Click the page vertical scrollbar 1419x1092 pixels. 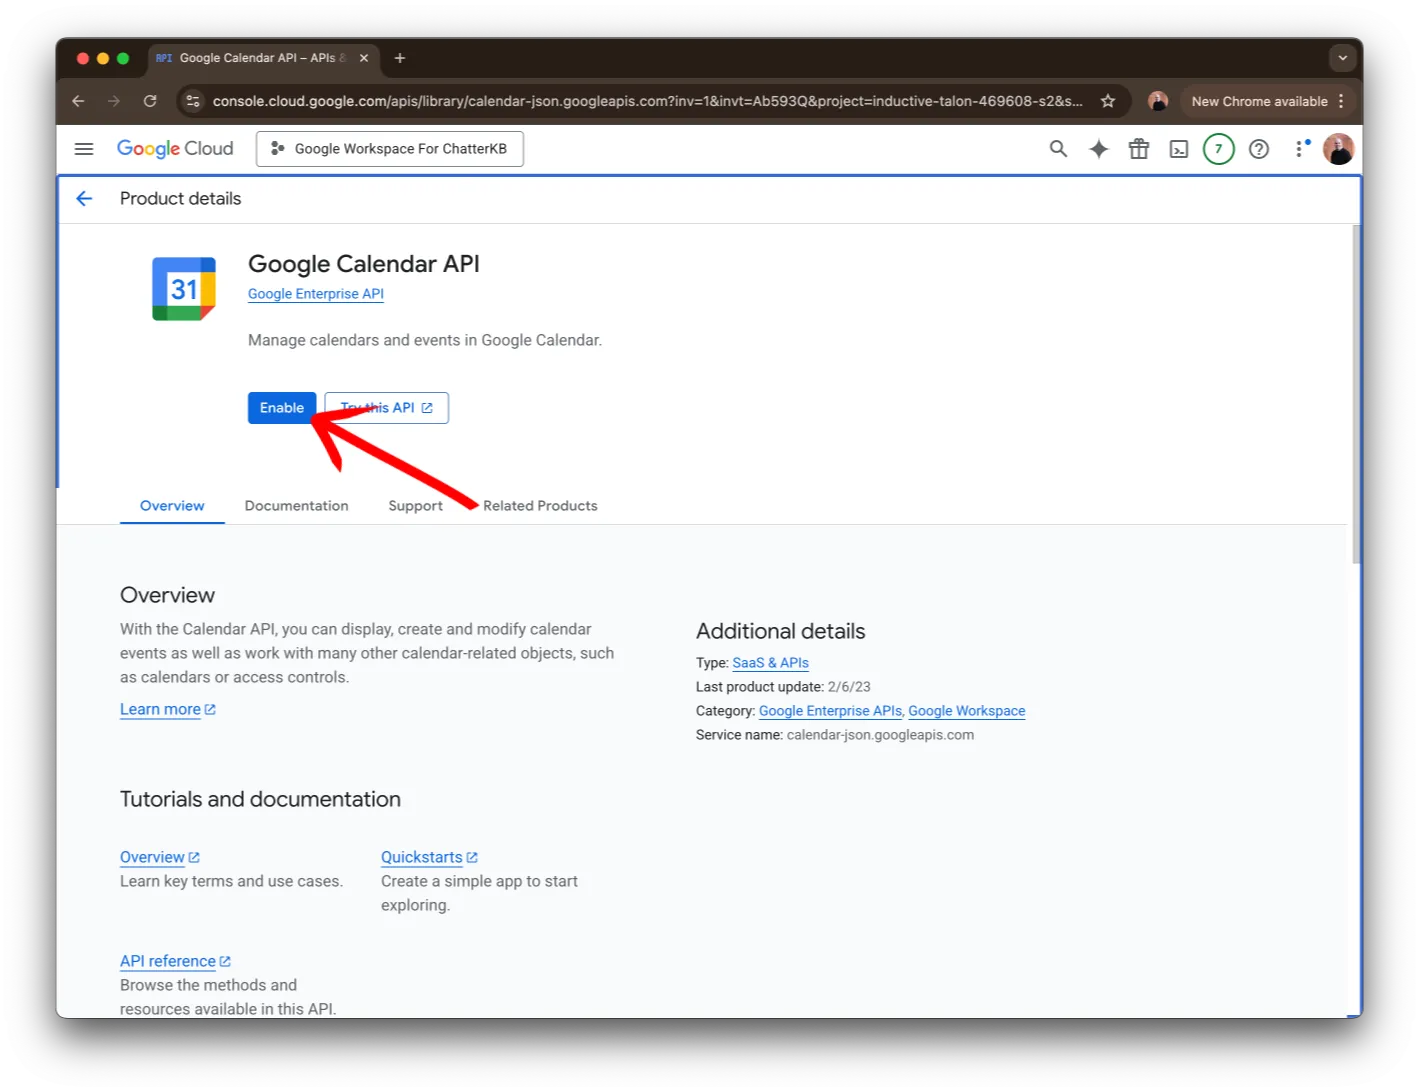click(1356, 395)
